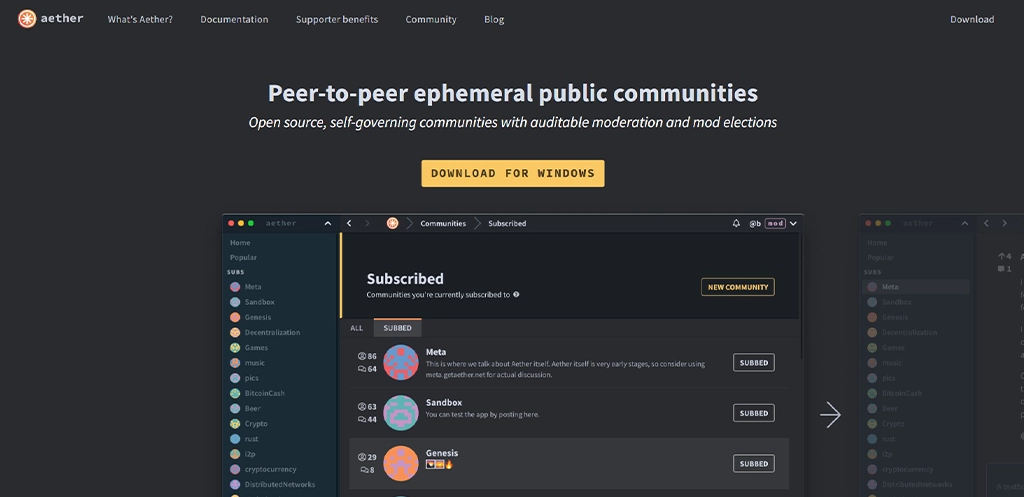Click the Sandbox community avatar in the list
The width and height of the screenshot is (1024, 497).
(x=401, y=412)
